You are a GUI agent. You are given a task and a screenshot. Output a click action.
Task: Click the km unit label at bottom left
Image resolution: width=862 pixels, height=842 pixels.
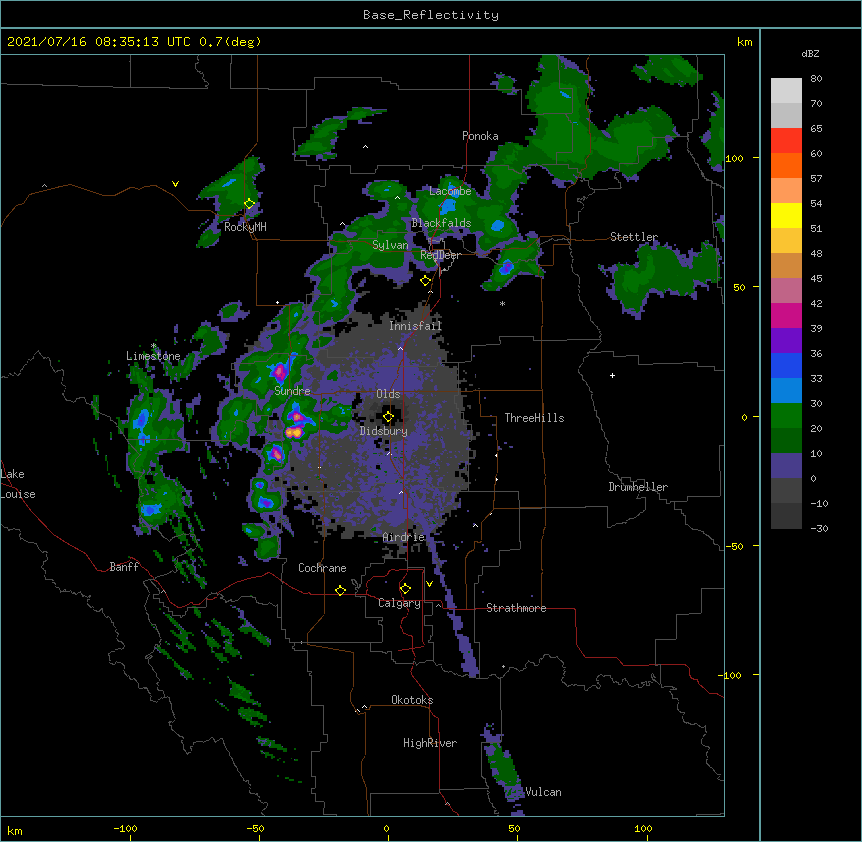[x=15, y=830]
